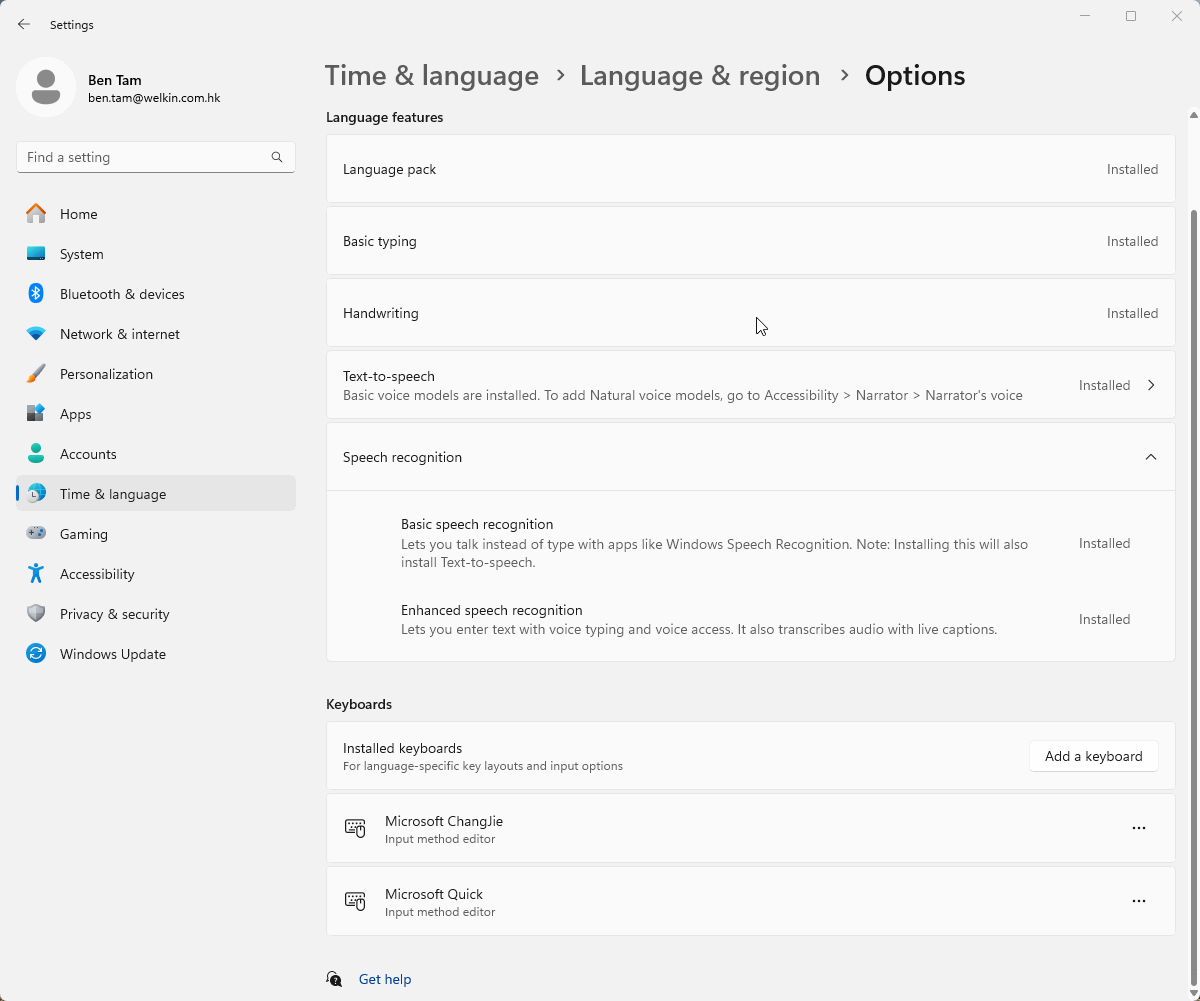Click the Get help chat icon

coord(335,979)
